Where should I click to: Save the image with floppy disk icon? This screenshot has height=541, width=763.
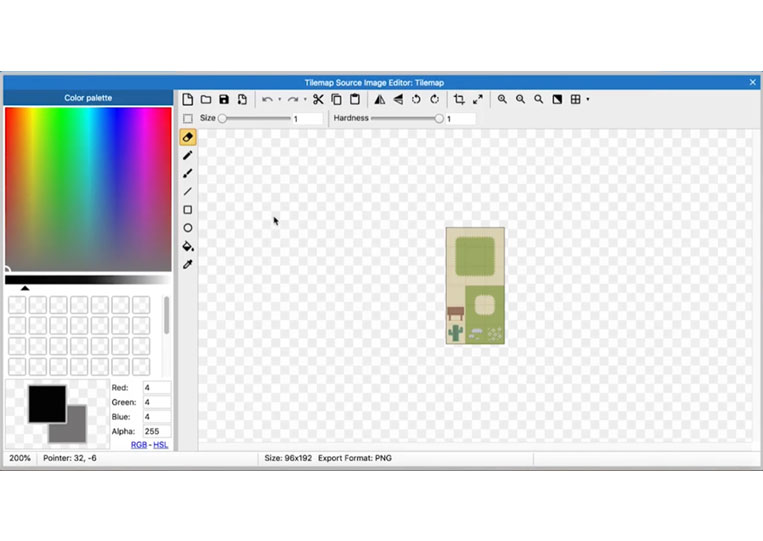[x=224, y=100]
